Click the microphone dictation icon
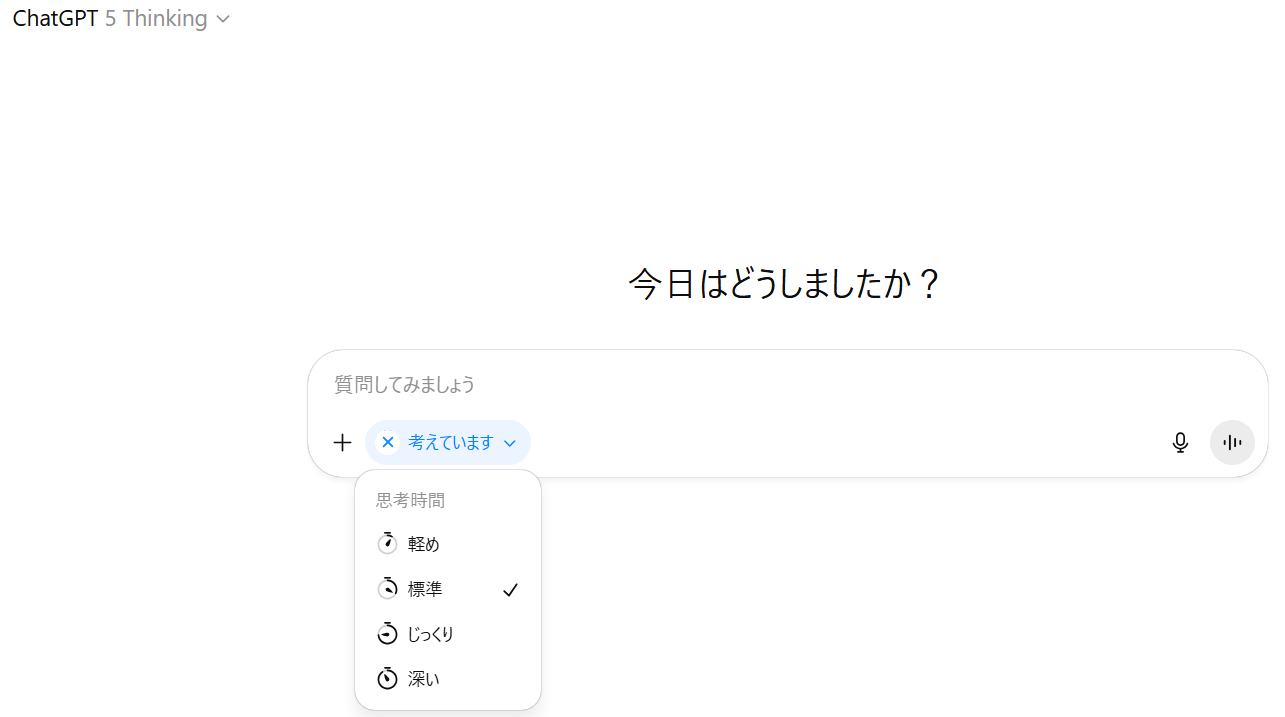1285x717 pixels. pyautogui.click(x=1180, y=442)
